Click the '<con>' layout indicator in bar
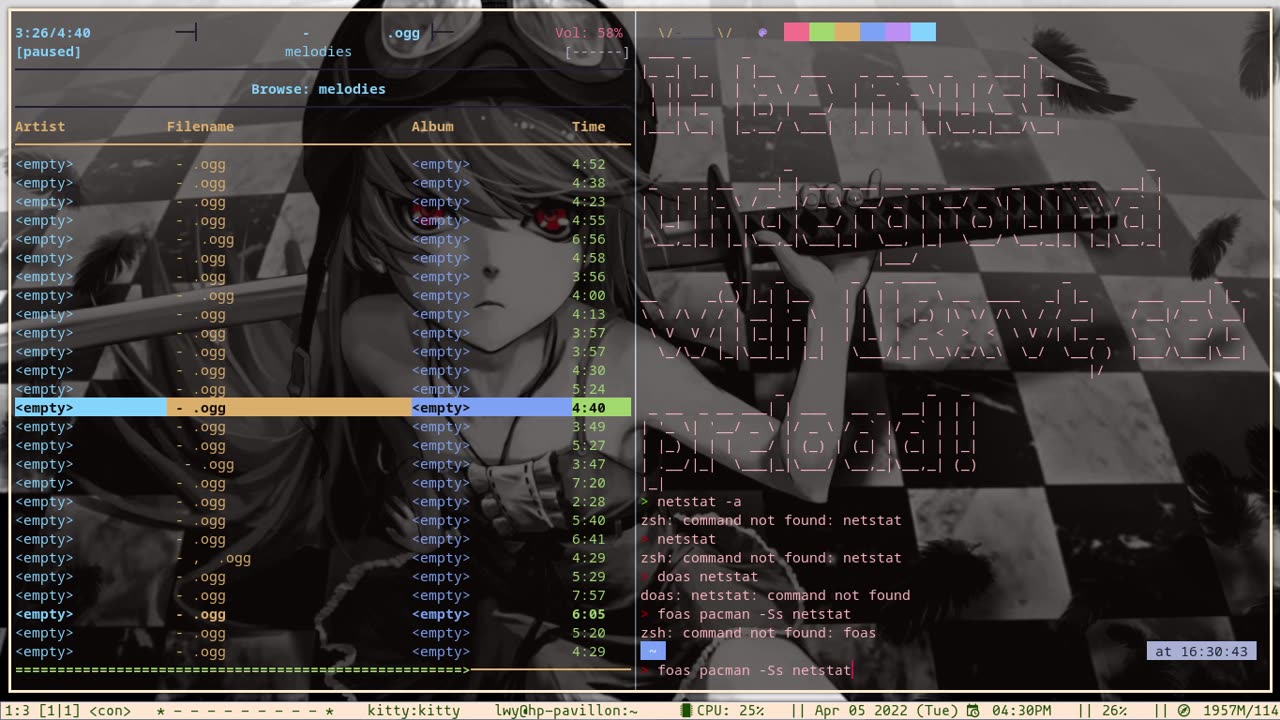1280x720 pixels. point(110,711)
